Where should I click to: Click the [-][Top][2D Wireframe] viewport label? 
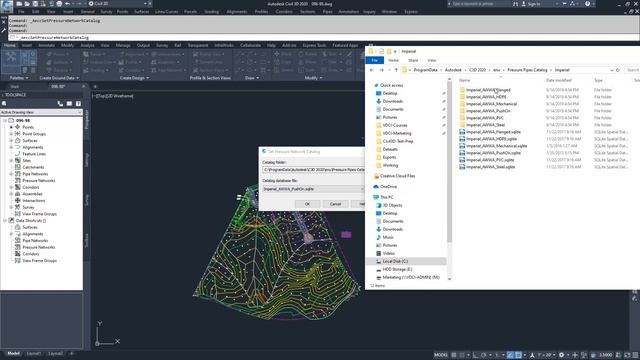pyautogui.click(x=114, y=96)
